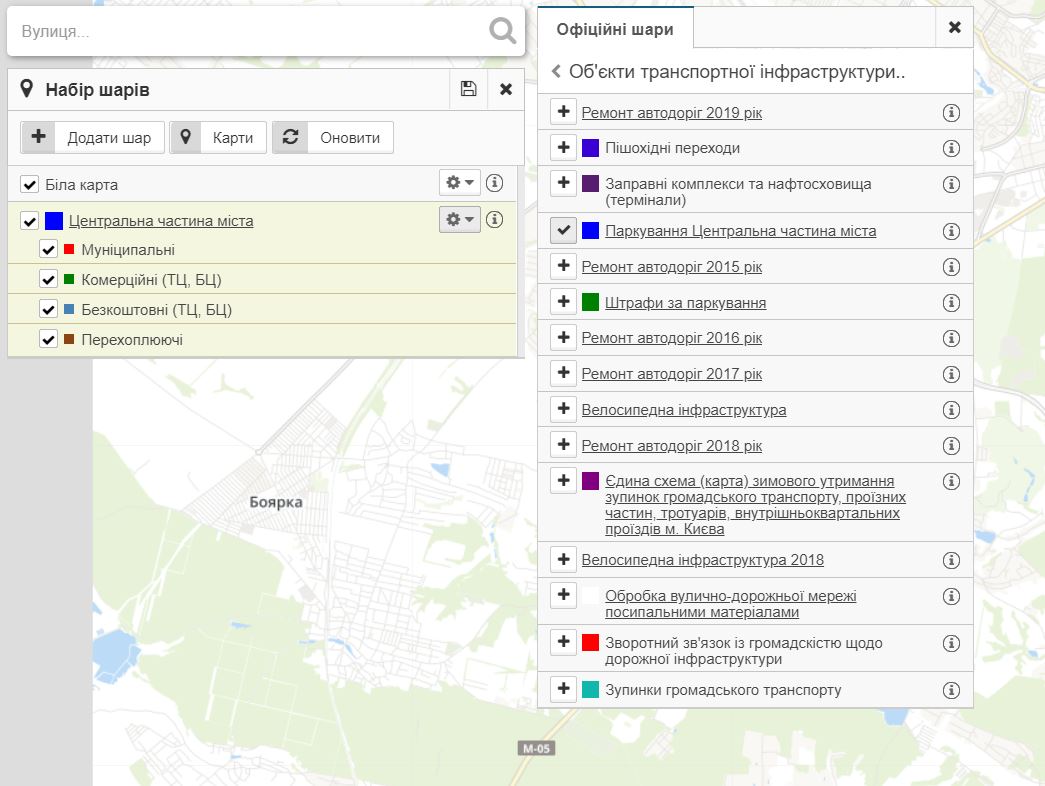Uncheck Комерційні (ТЦ, БЦ) sublayer
Screen dimensions: 1045x786
(48, 279)
